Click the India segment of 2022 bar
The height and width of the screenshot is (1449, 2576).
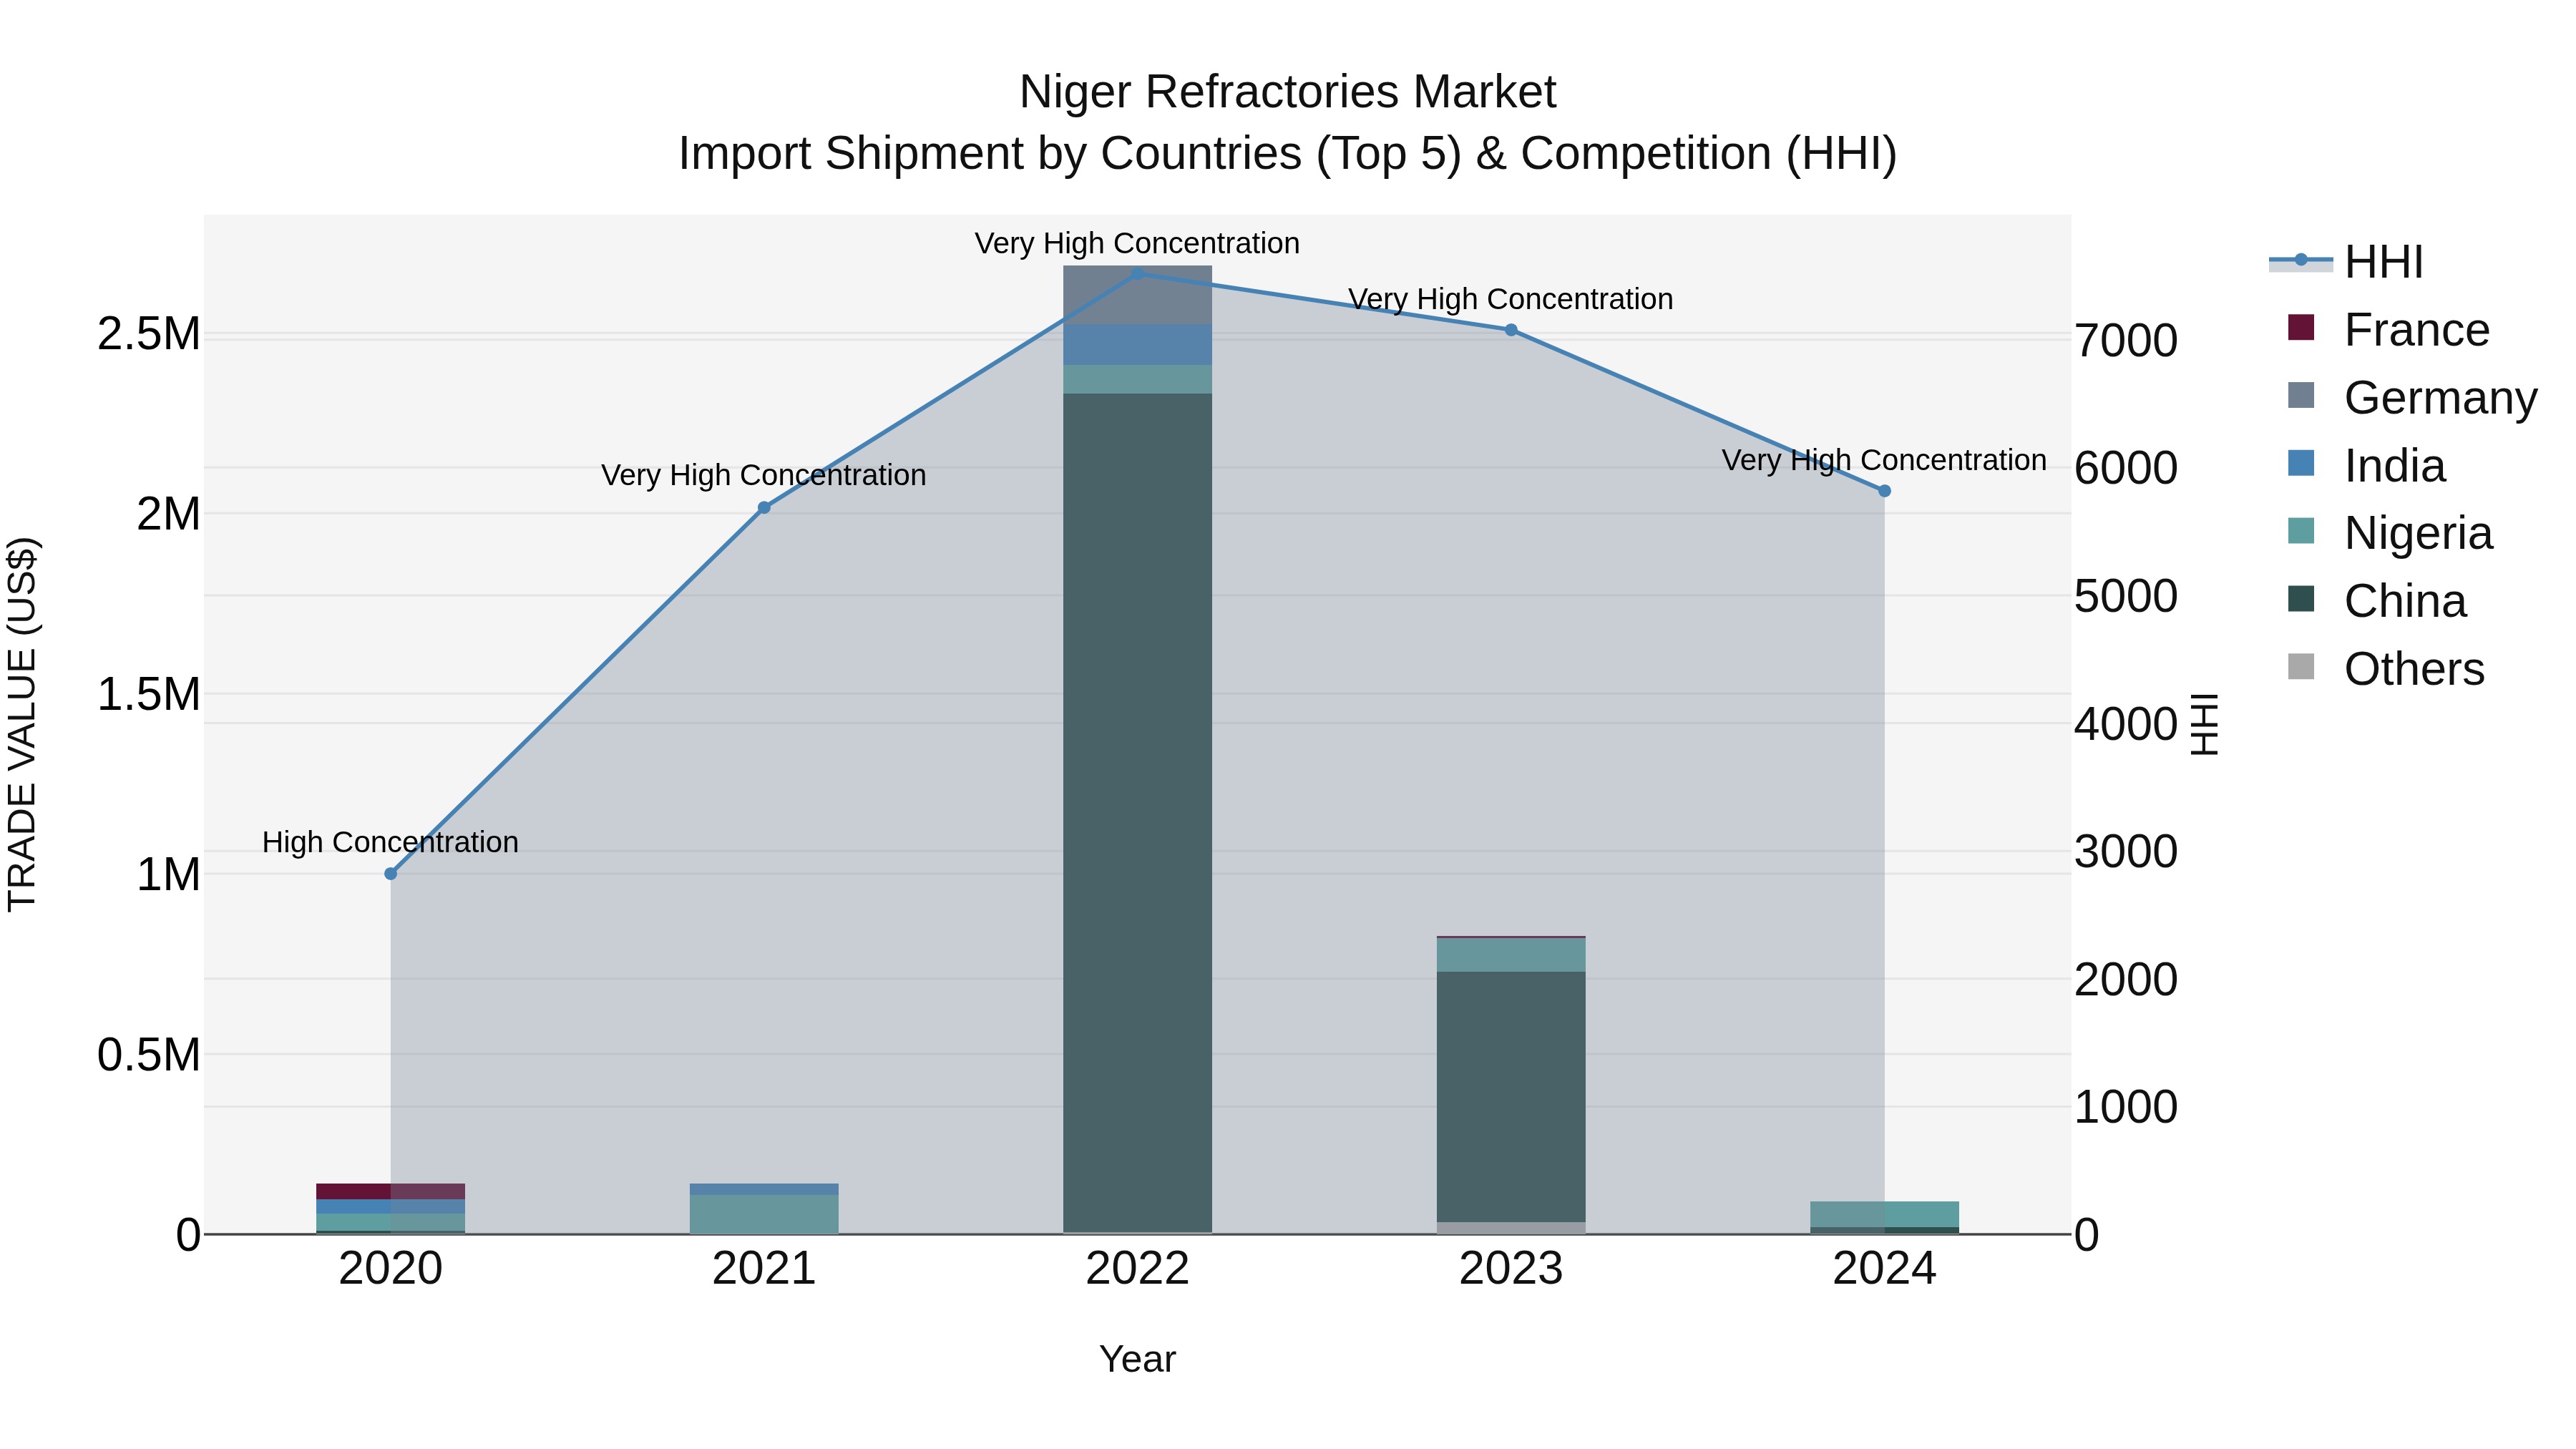pos(1137,345)
